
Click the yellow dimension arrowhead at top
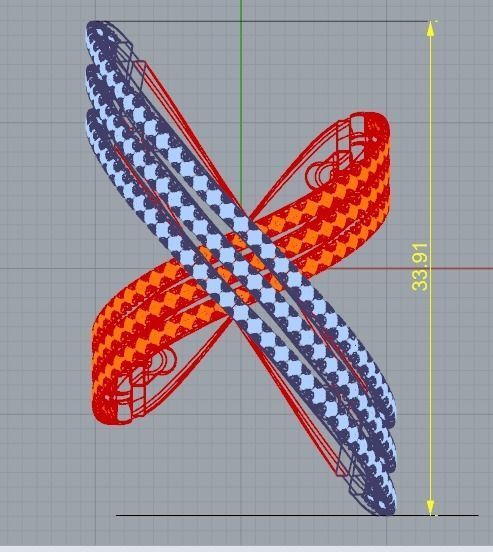click(x=430, y=29)
